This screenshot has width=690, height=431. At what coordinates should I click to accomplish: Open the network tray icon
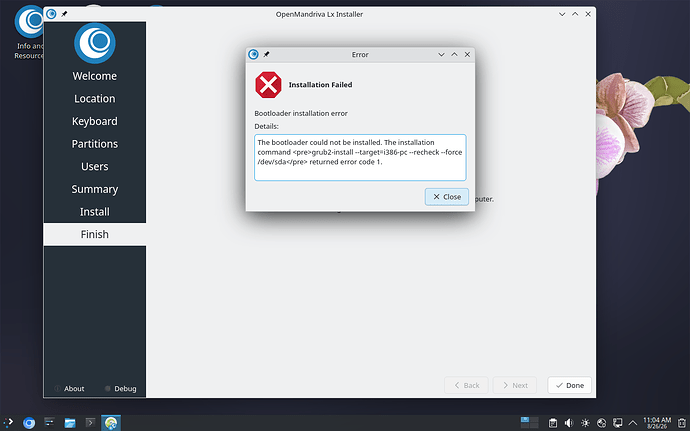[601, 423]
